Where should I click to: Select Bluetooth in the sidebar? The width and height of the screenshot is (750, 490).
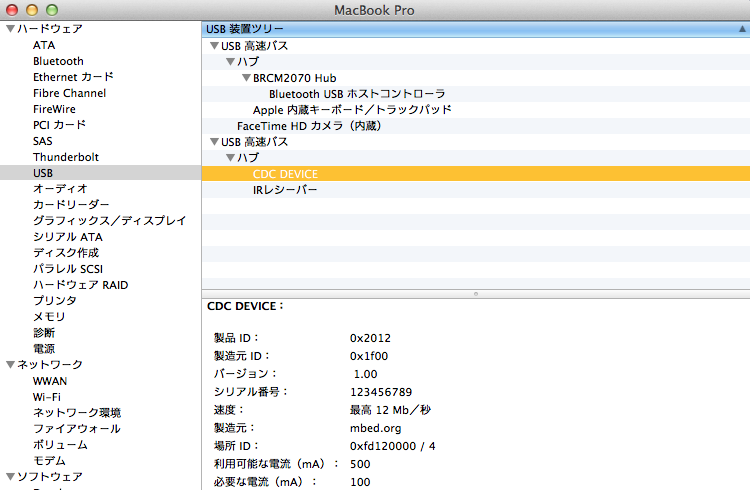[x=58, y=61]
